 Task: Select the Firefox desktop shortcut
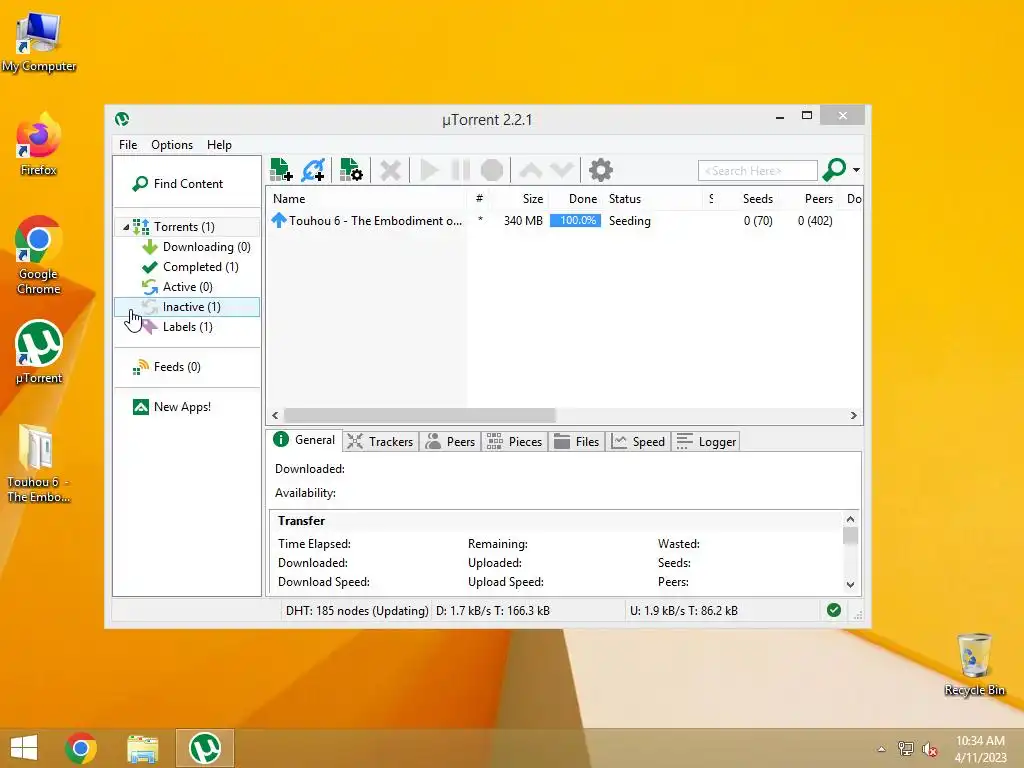(39, 145)
